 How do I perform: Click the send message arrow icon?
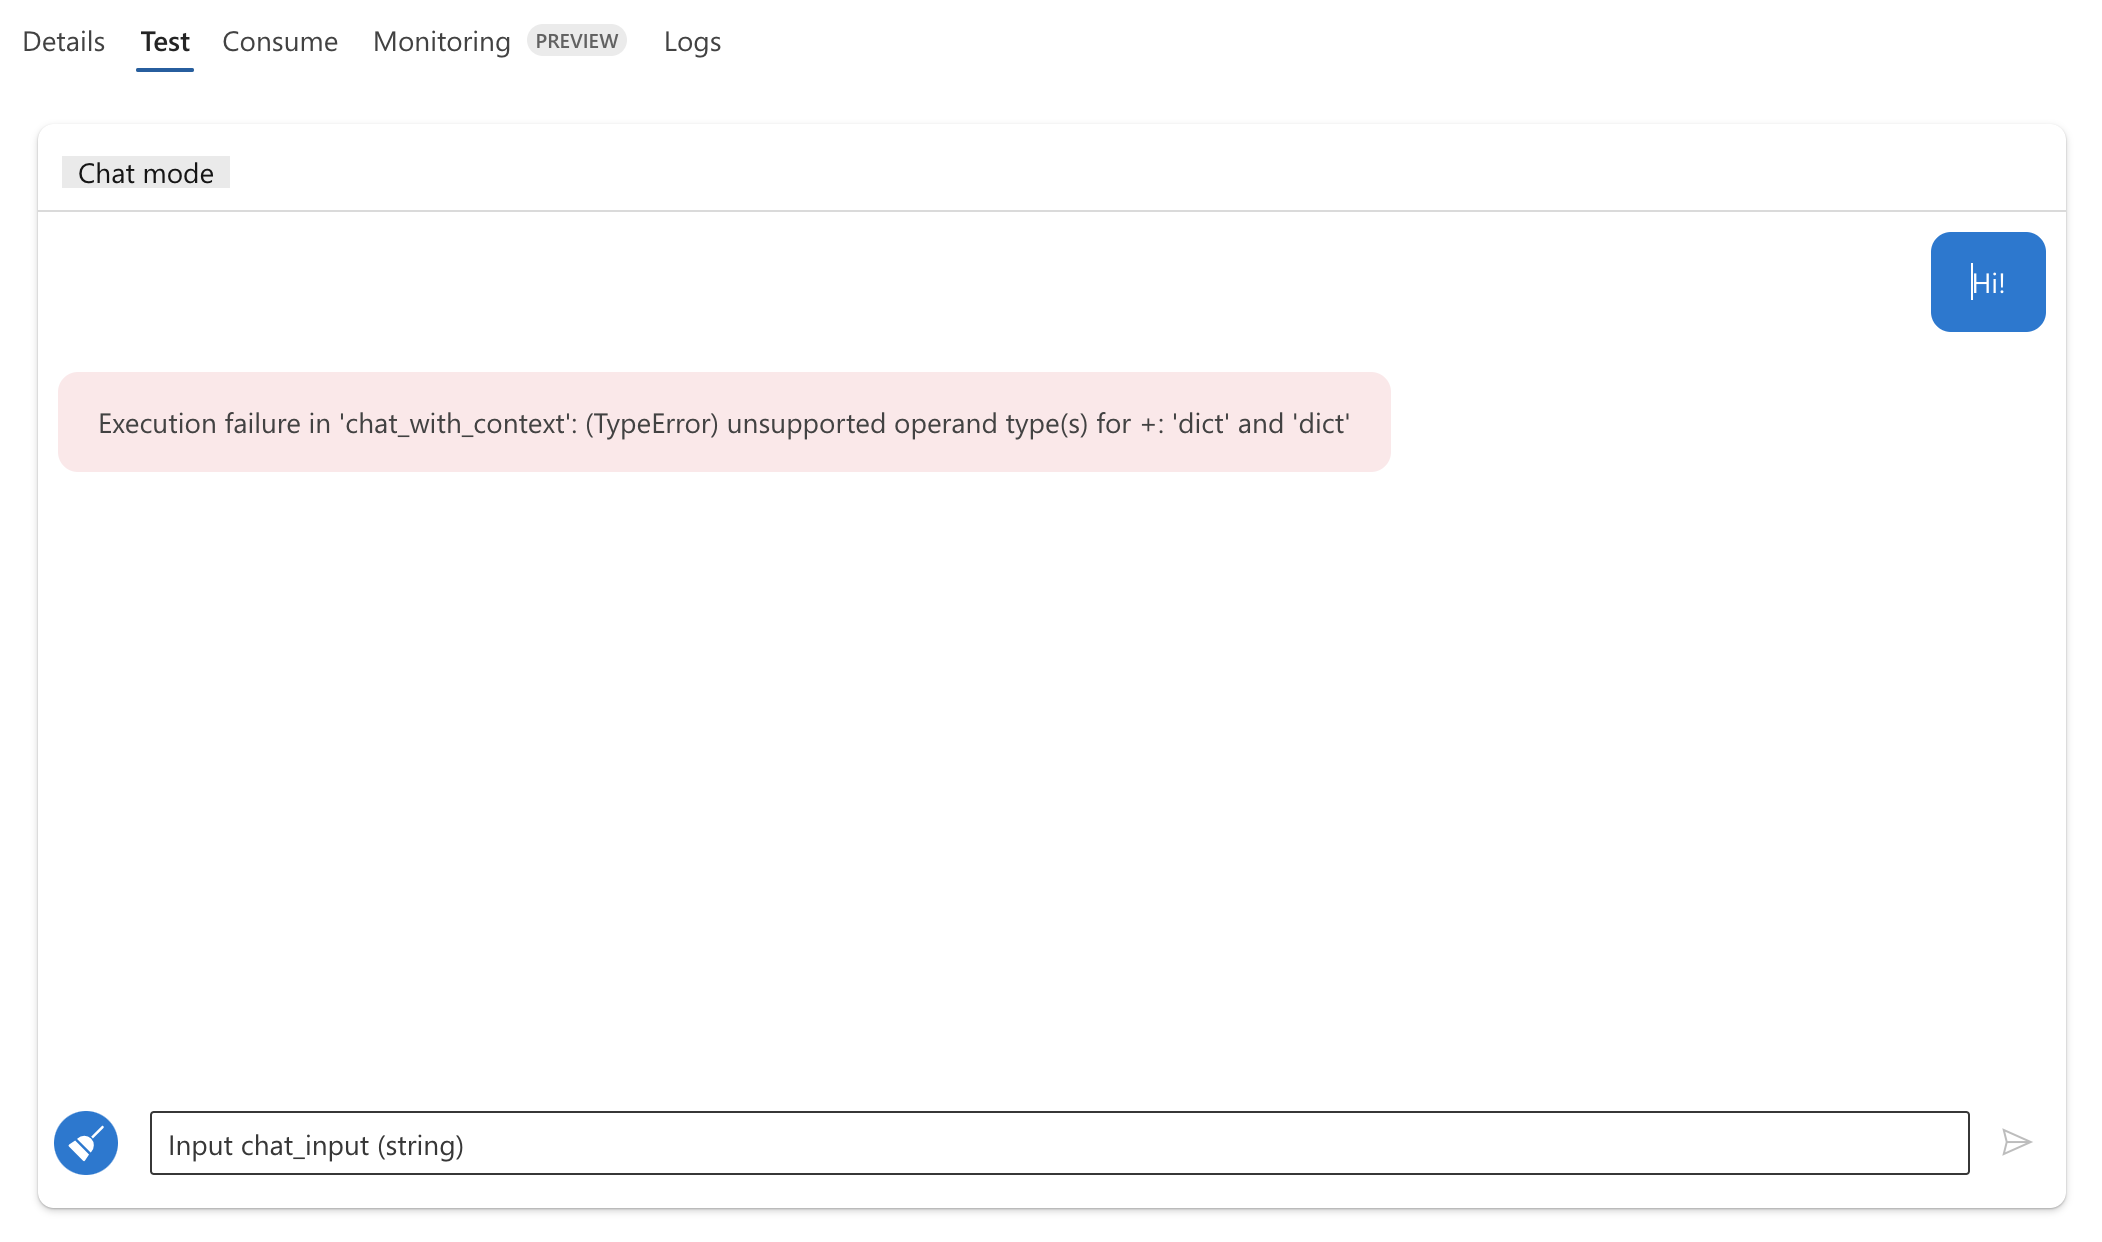[x=2018, y=1141]
